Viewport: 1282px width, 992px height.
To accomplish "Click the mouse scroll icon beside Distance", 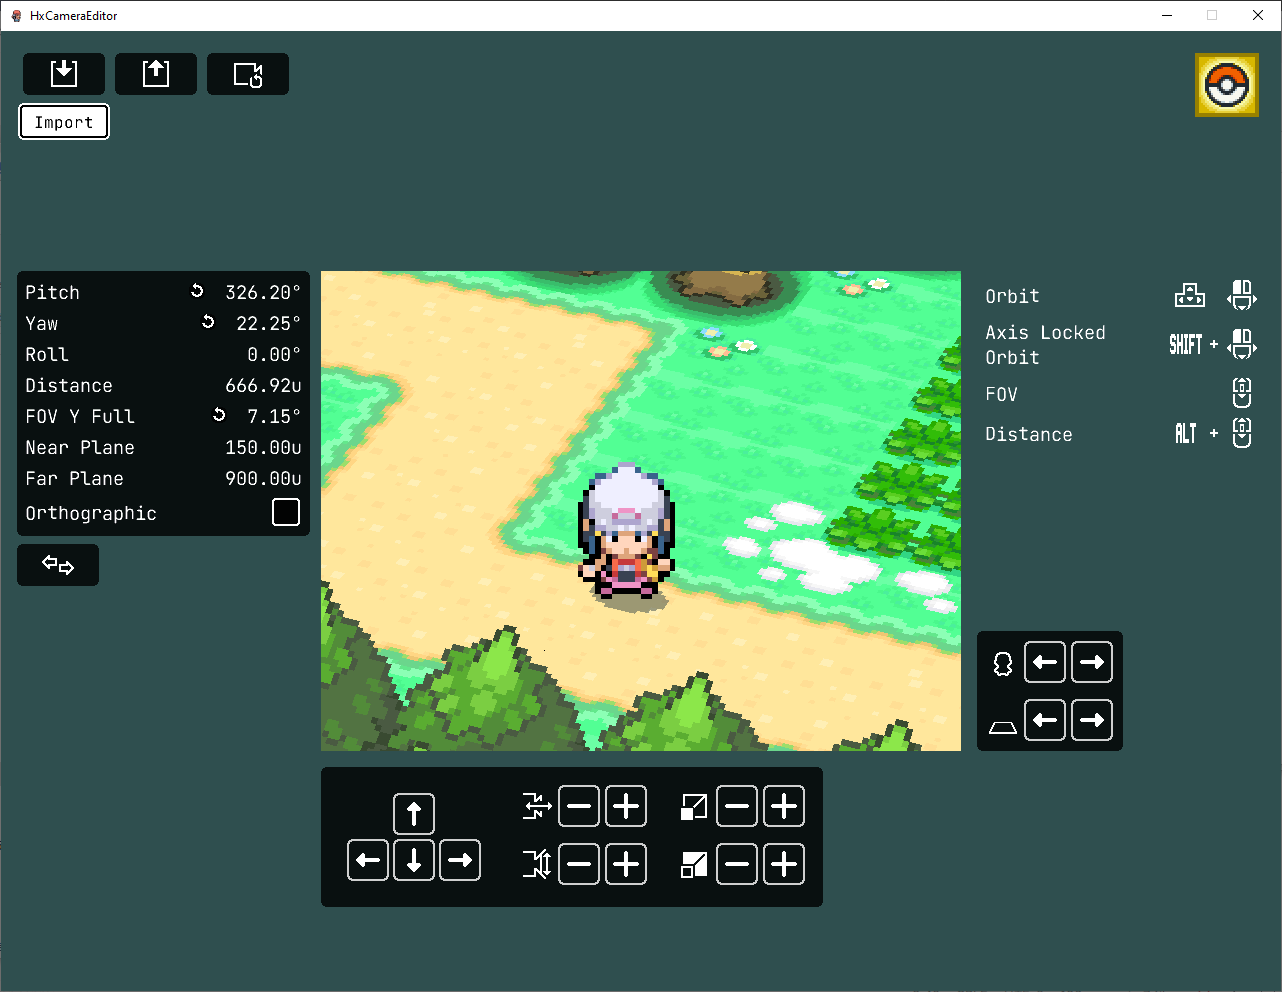I will pos(1242,432).
